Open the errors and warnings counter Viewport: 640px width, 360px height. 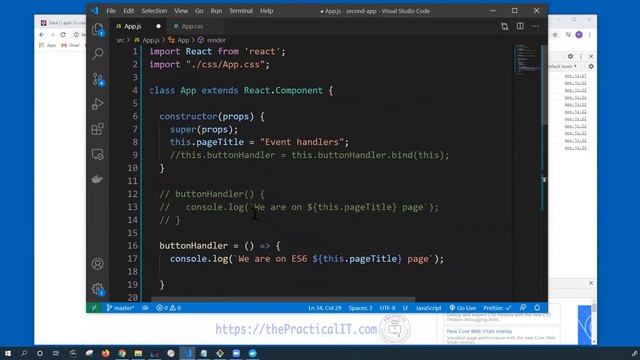169,308
